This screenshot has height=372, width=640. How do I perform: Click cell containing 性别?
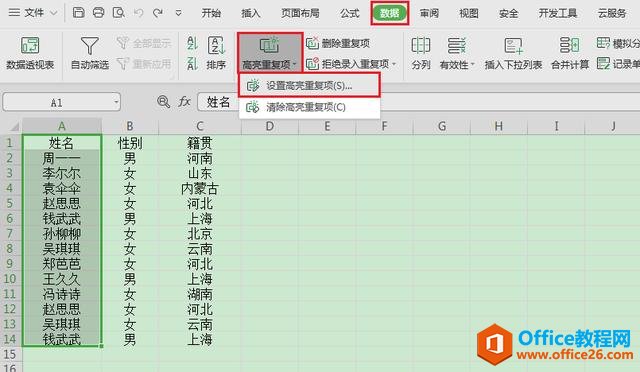130,143
